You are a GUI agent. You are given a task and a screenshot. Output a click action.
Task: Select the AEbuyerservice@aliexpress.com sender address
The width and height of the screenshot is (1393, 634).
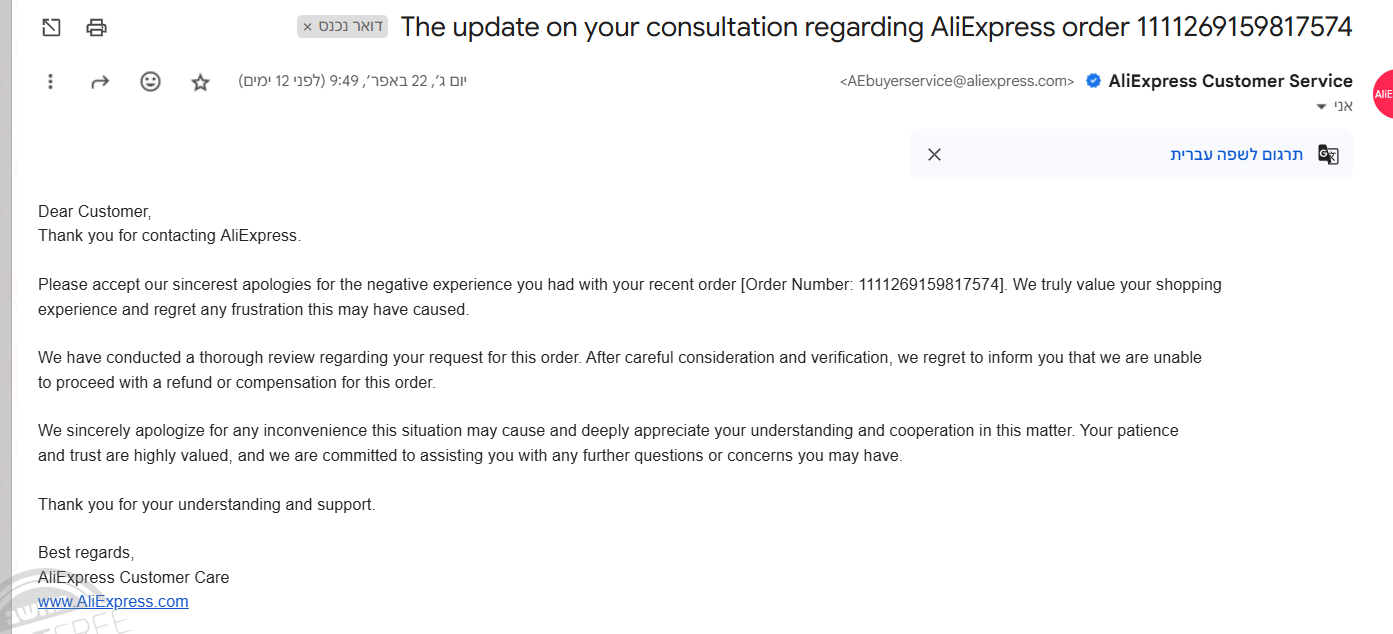[957, 82]
